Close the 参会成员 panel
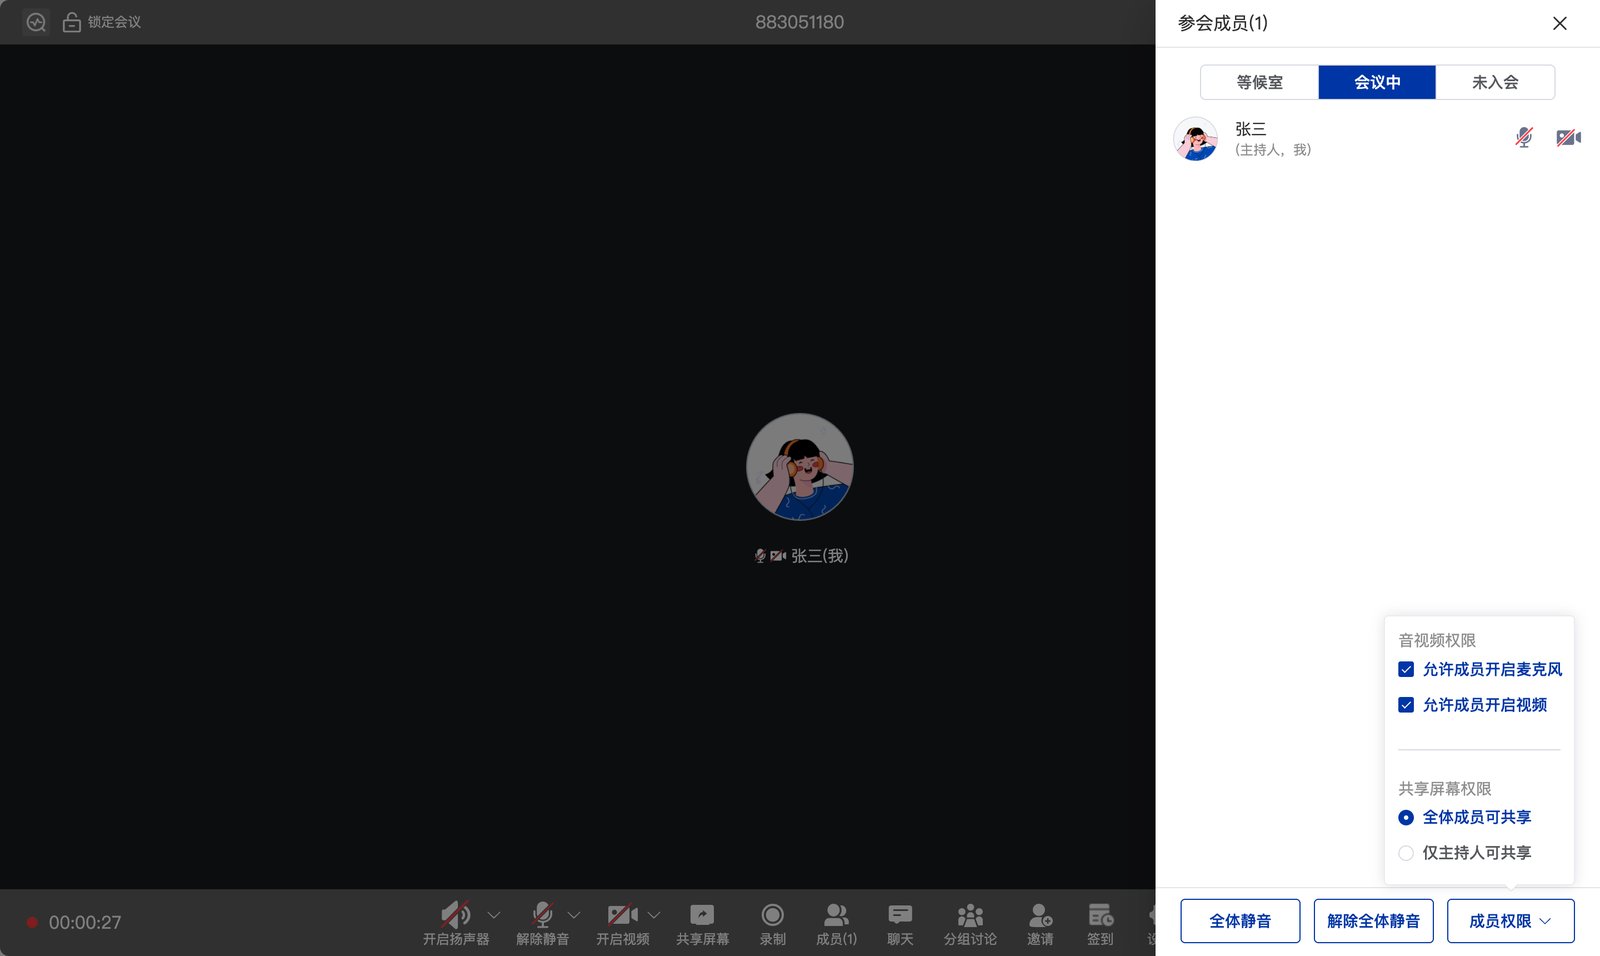1600x956 pixels. point(1560,23)
